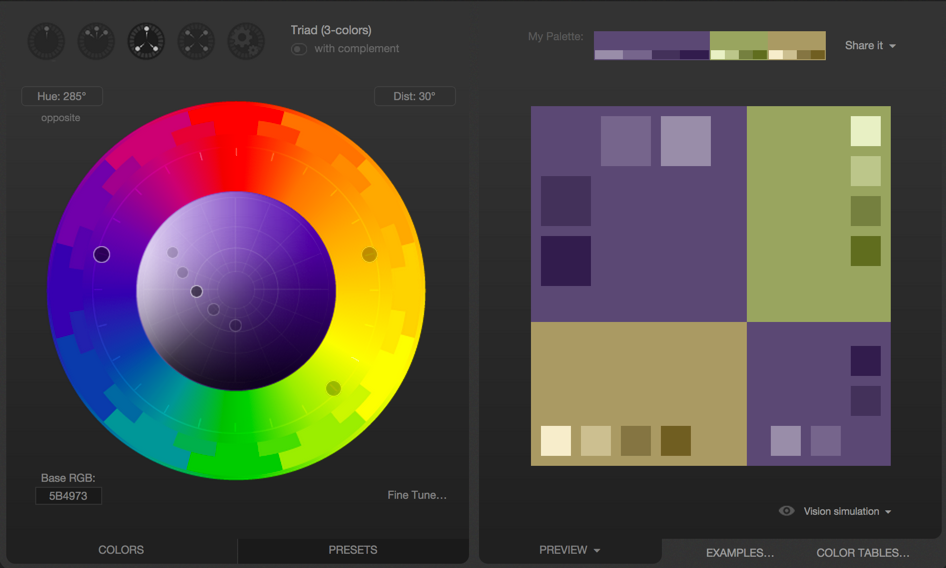Click the topmost lightest shade dot in inner circle

[173, 252]
